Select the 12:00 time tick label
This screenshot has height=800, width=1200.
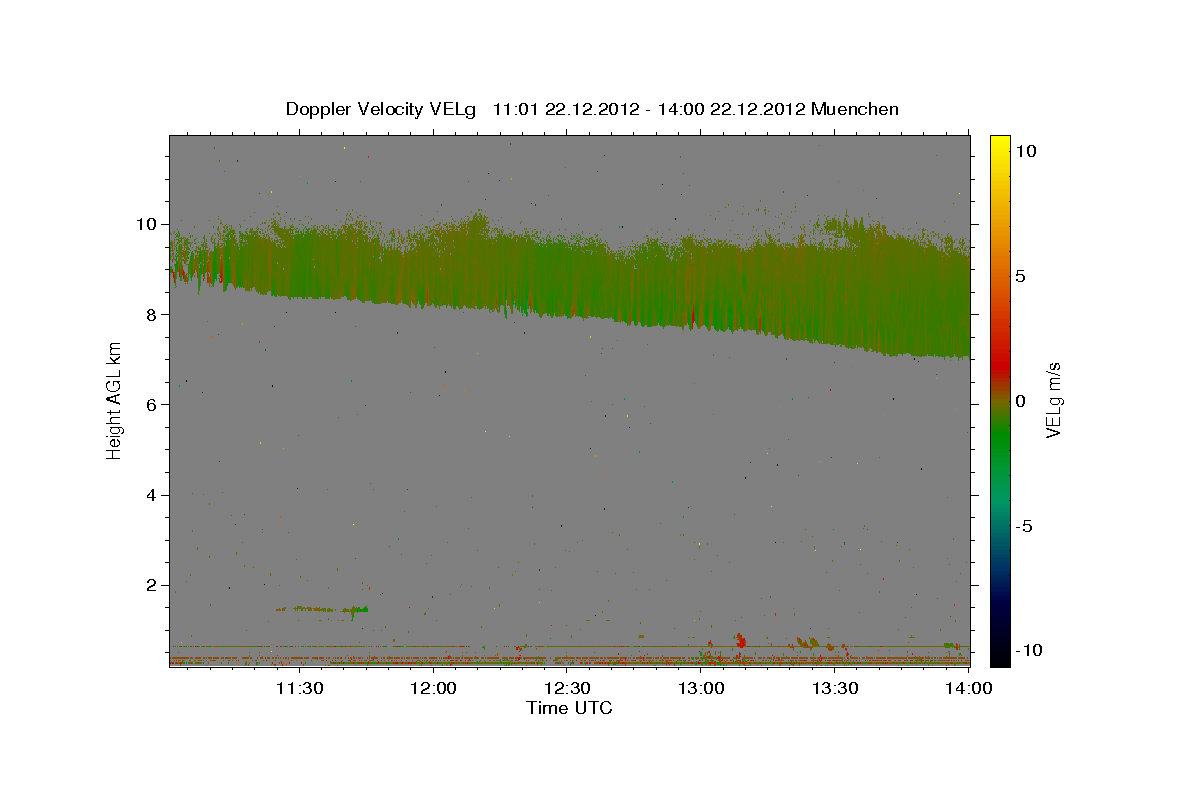point(434,688)
